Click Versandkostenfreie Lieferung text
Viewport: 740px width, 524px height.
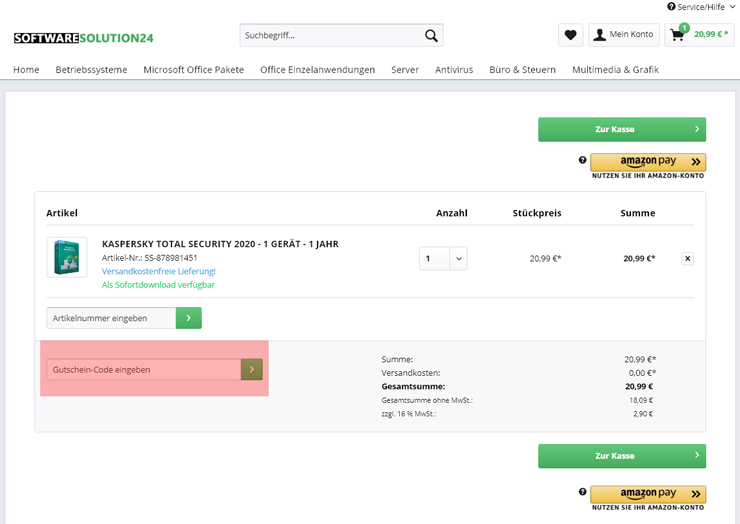(159, 271)
